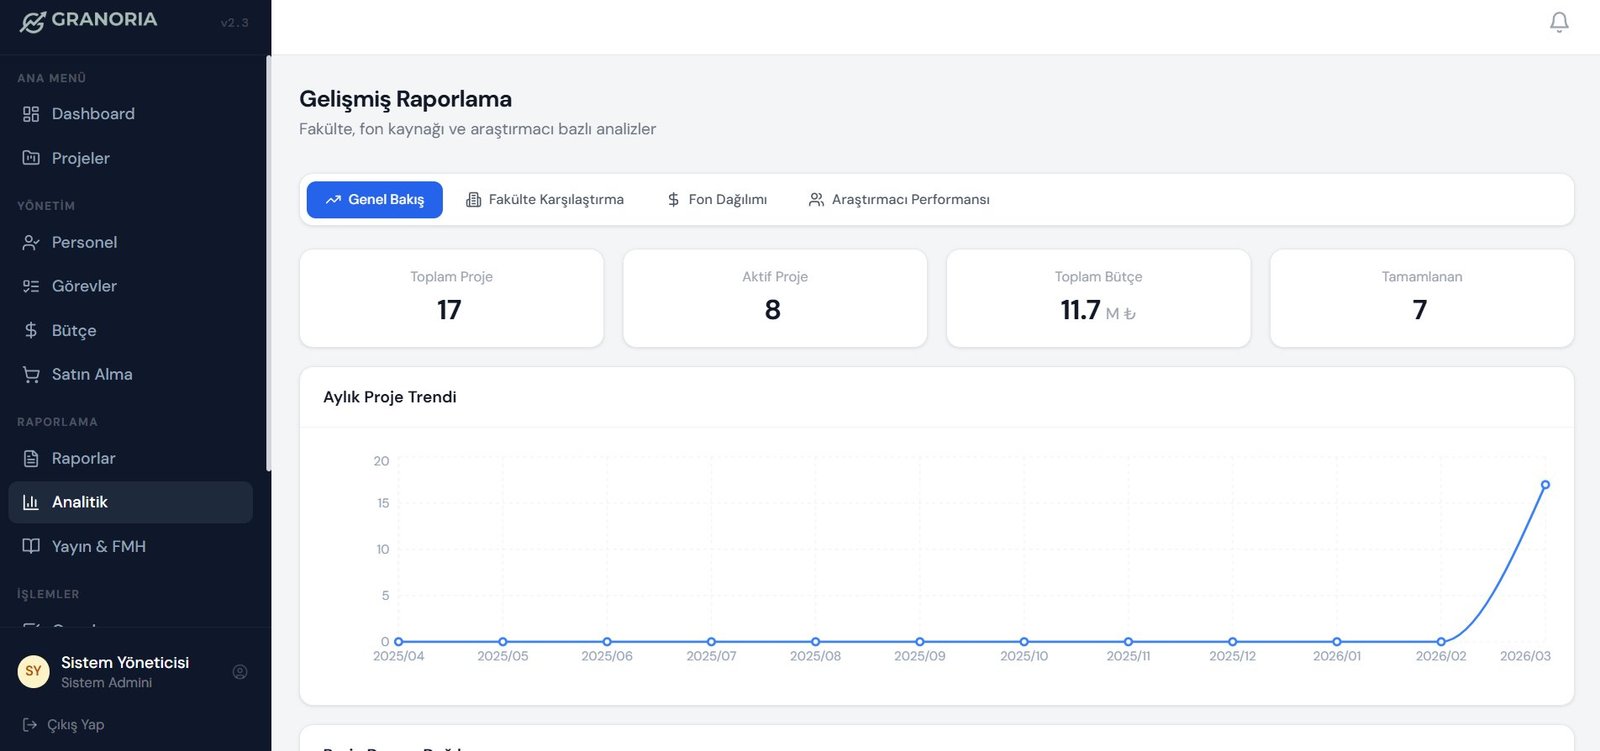Click the Projeler folder icon
This screenshot has width=1600, height=751.
click(31, 158)
